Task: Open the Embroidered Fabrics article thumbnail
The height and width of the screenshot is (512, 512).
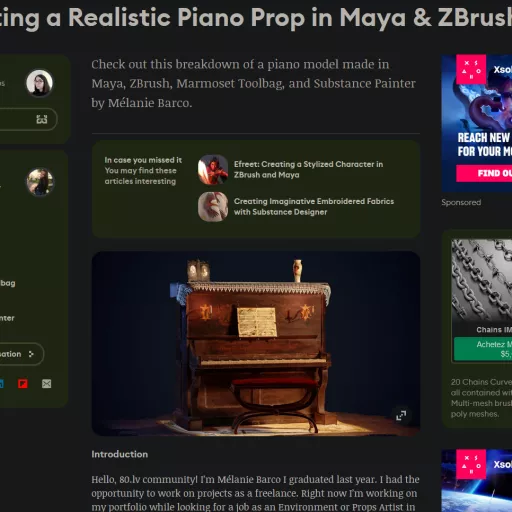Action: pyautogui.click(x=213, y=207)
